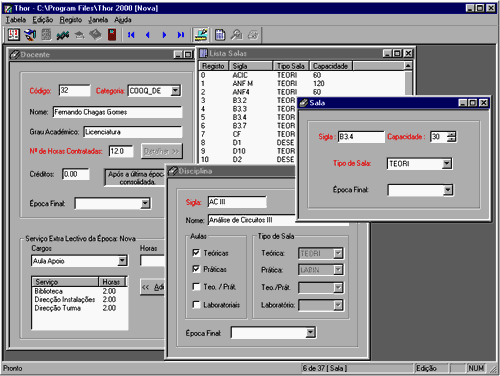Go to first record arrow
500x376 pixels.
click(x=131, y=35)
